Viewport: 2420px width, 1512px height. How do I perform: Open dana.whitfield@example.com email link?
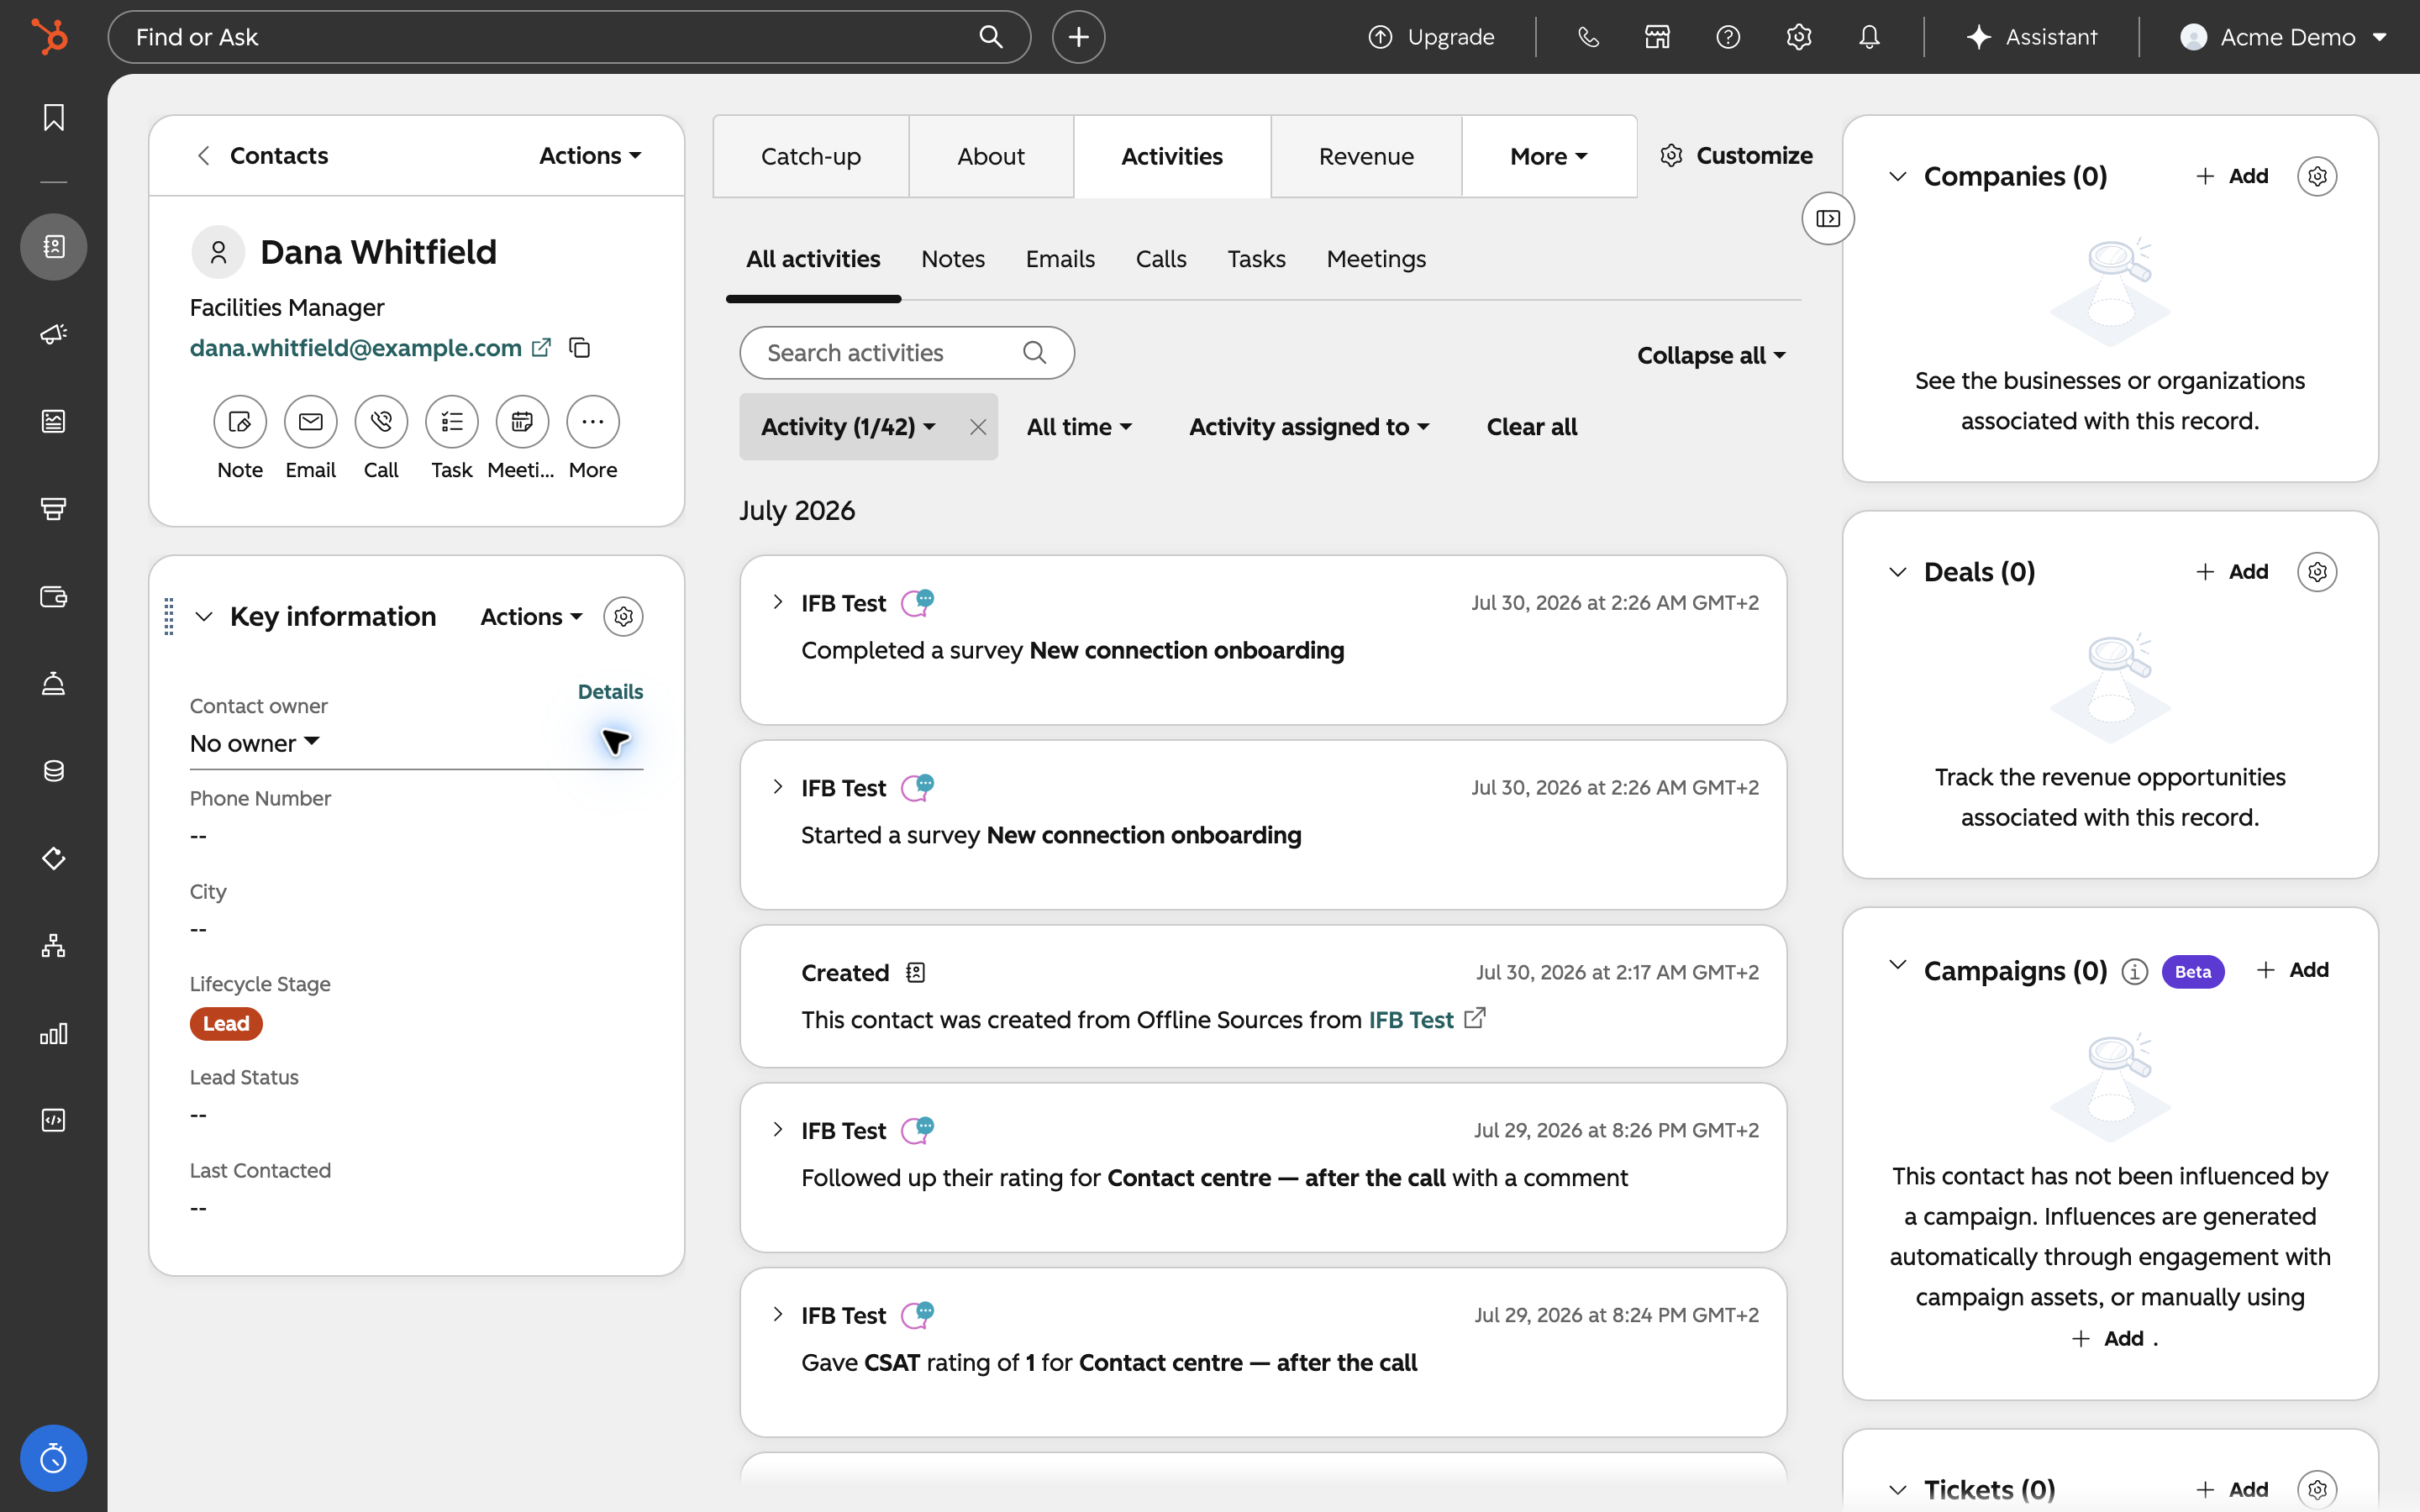pos(356,348)
